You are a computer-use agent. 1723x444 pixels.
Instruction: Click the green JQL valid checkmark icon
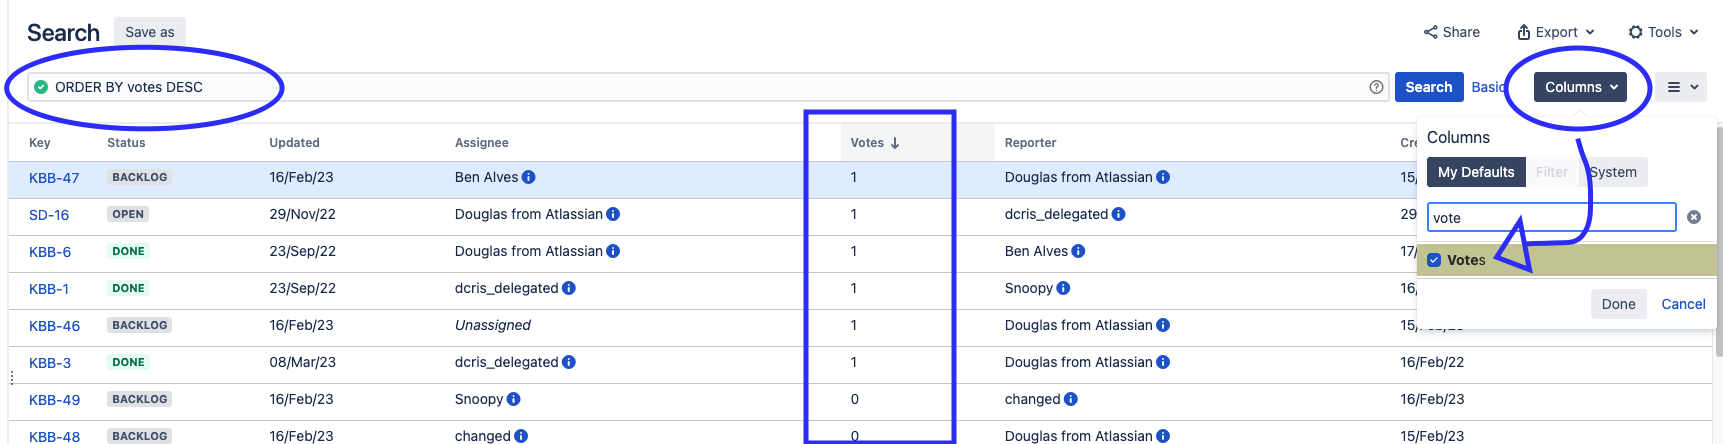pos(41,87)
